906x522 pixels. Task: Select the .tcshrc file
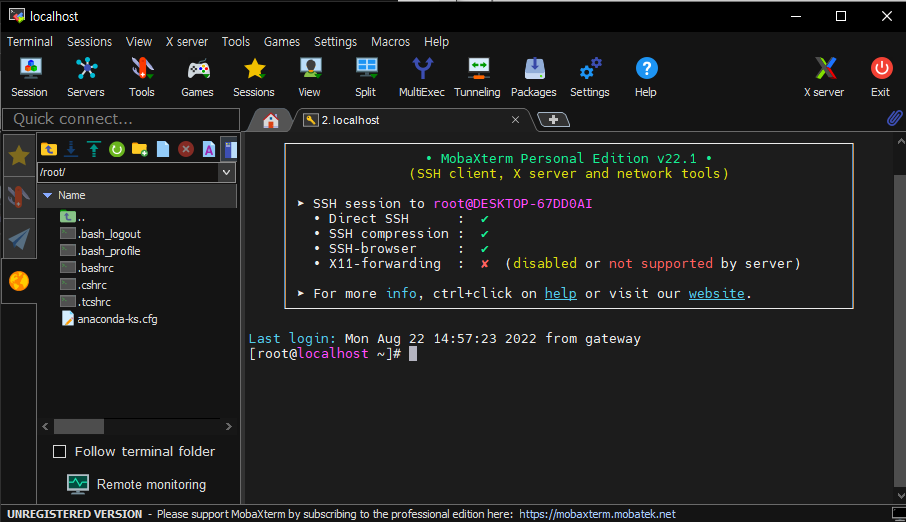coord(86,302)
